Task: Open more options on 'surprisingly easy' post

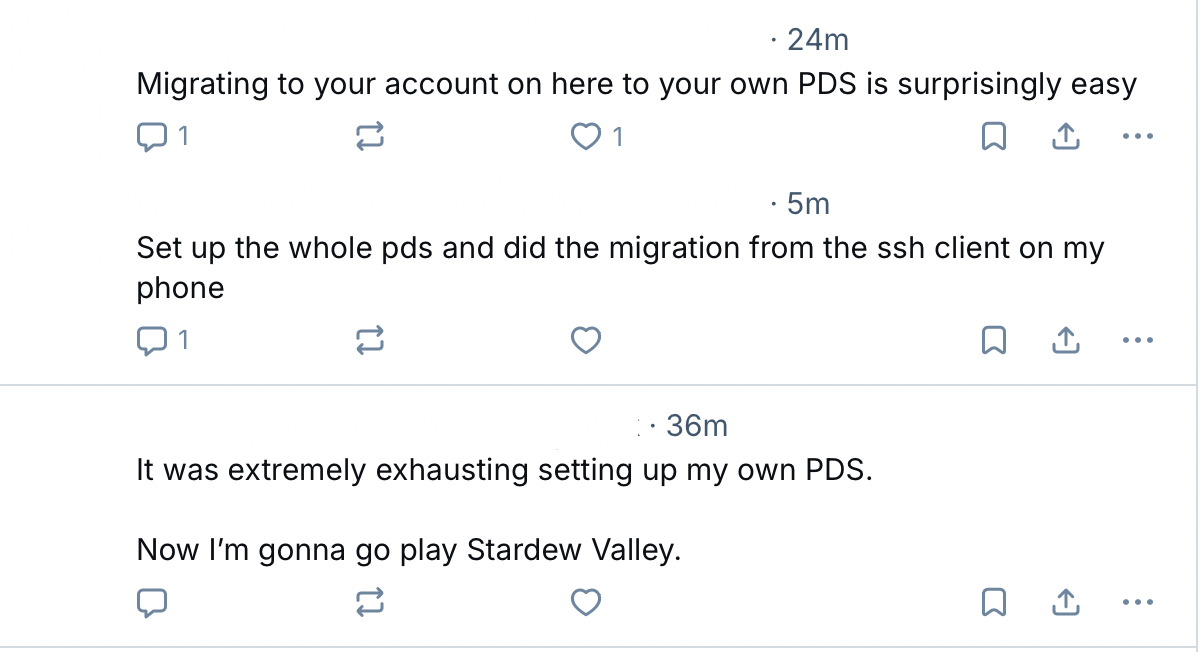Action: click(1138, 137)
